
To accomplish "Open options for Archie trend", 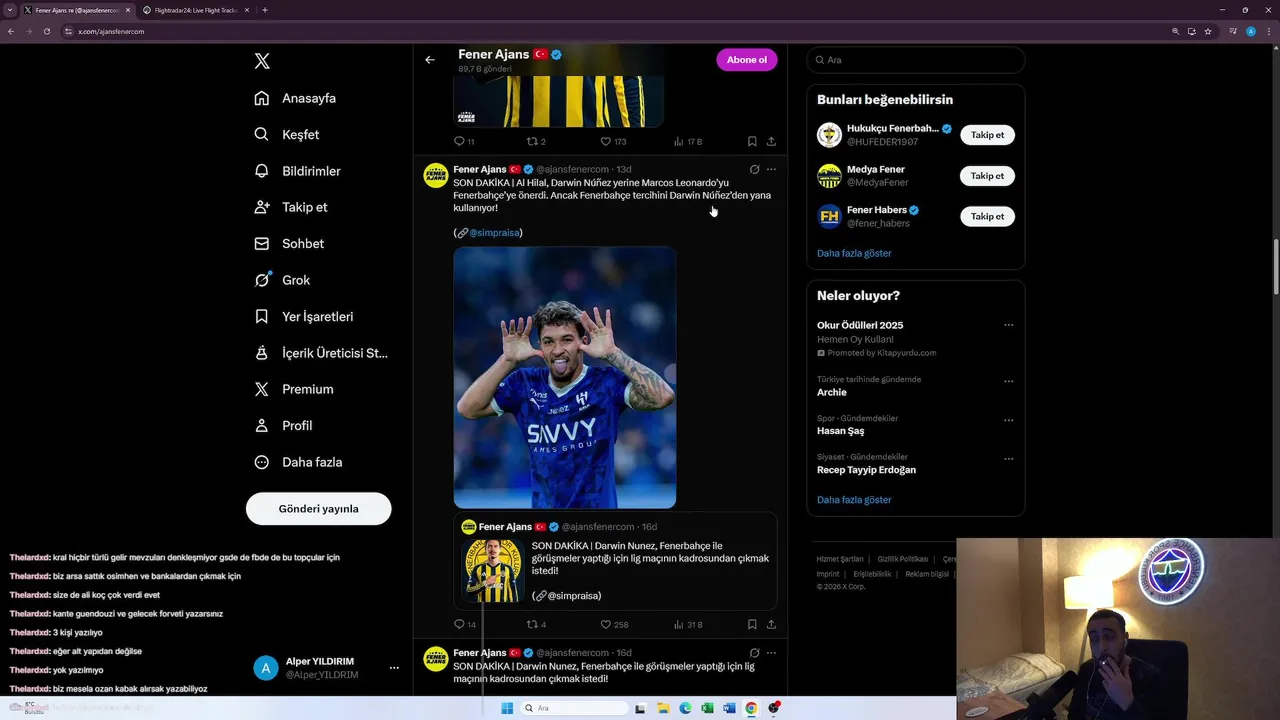I will pos(1008,381).
